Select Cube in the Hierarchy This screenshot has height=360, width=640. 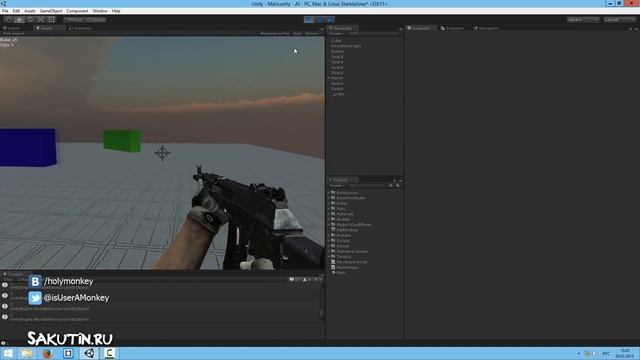coord(336,40)
